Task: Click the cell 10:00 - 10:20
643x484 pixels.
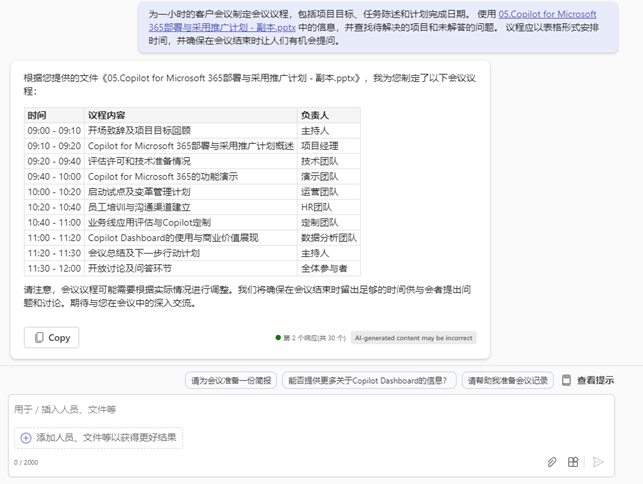Action: (54, 192)
